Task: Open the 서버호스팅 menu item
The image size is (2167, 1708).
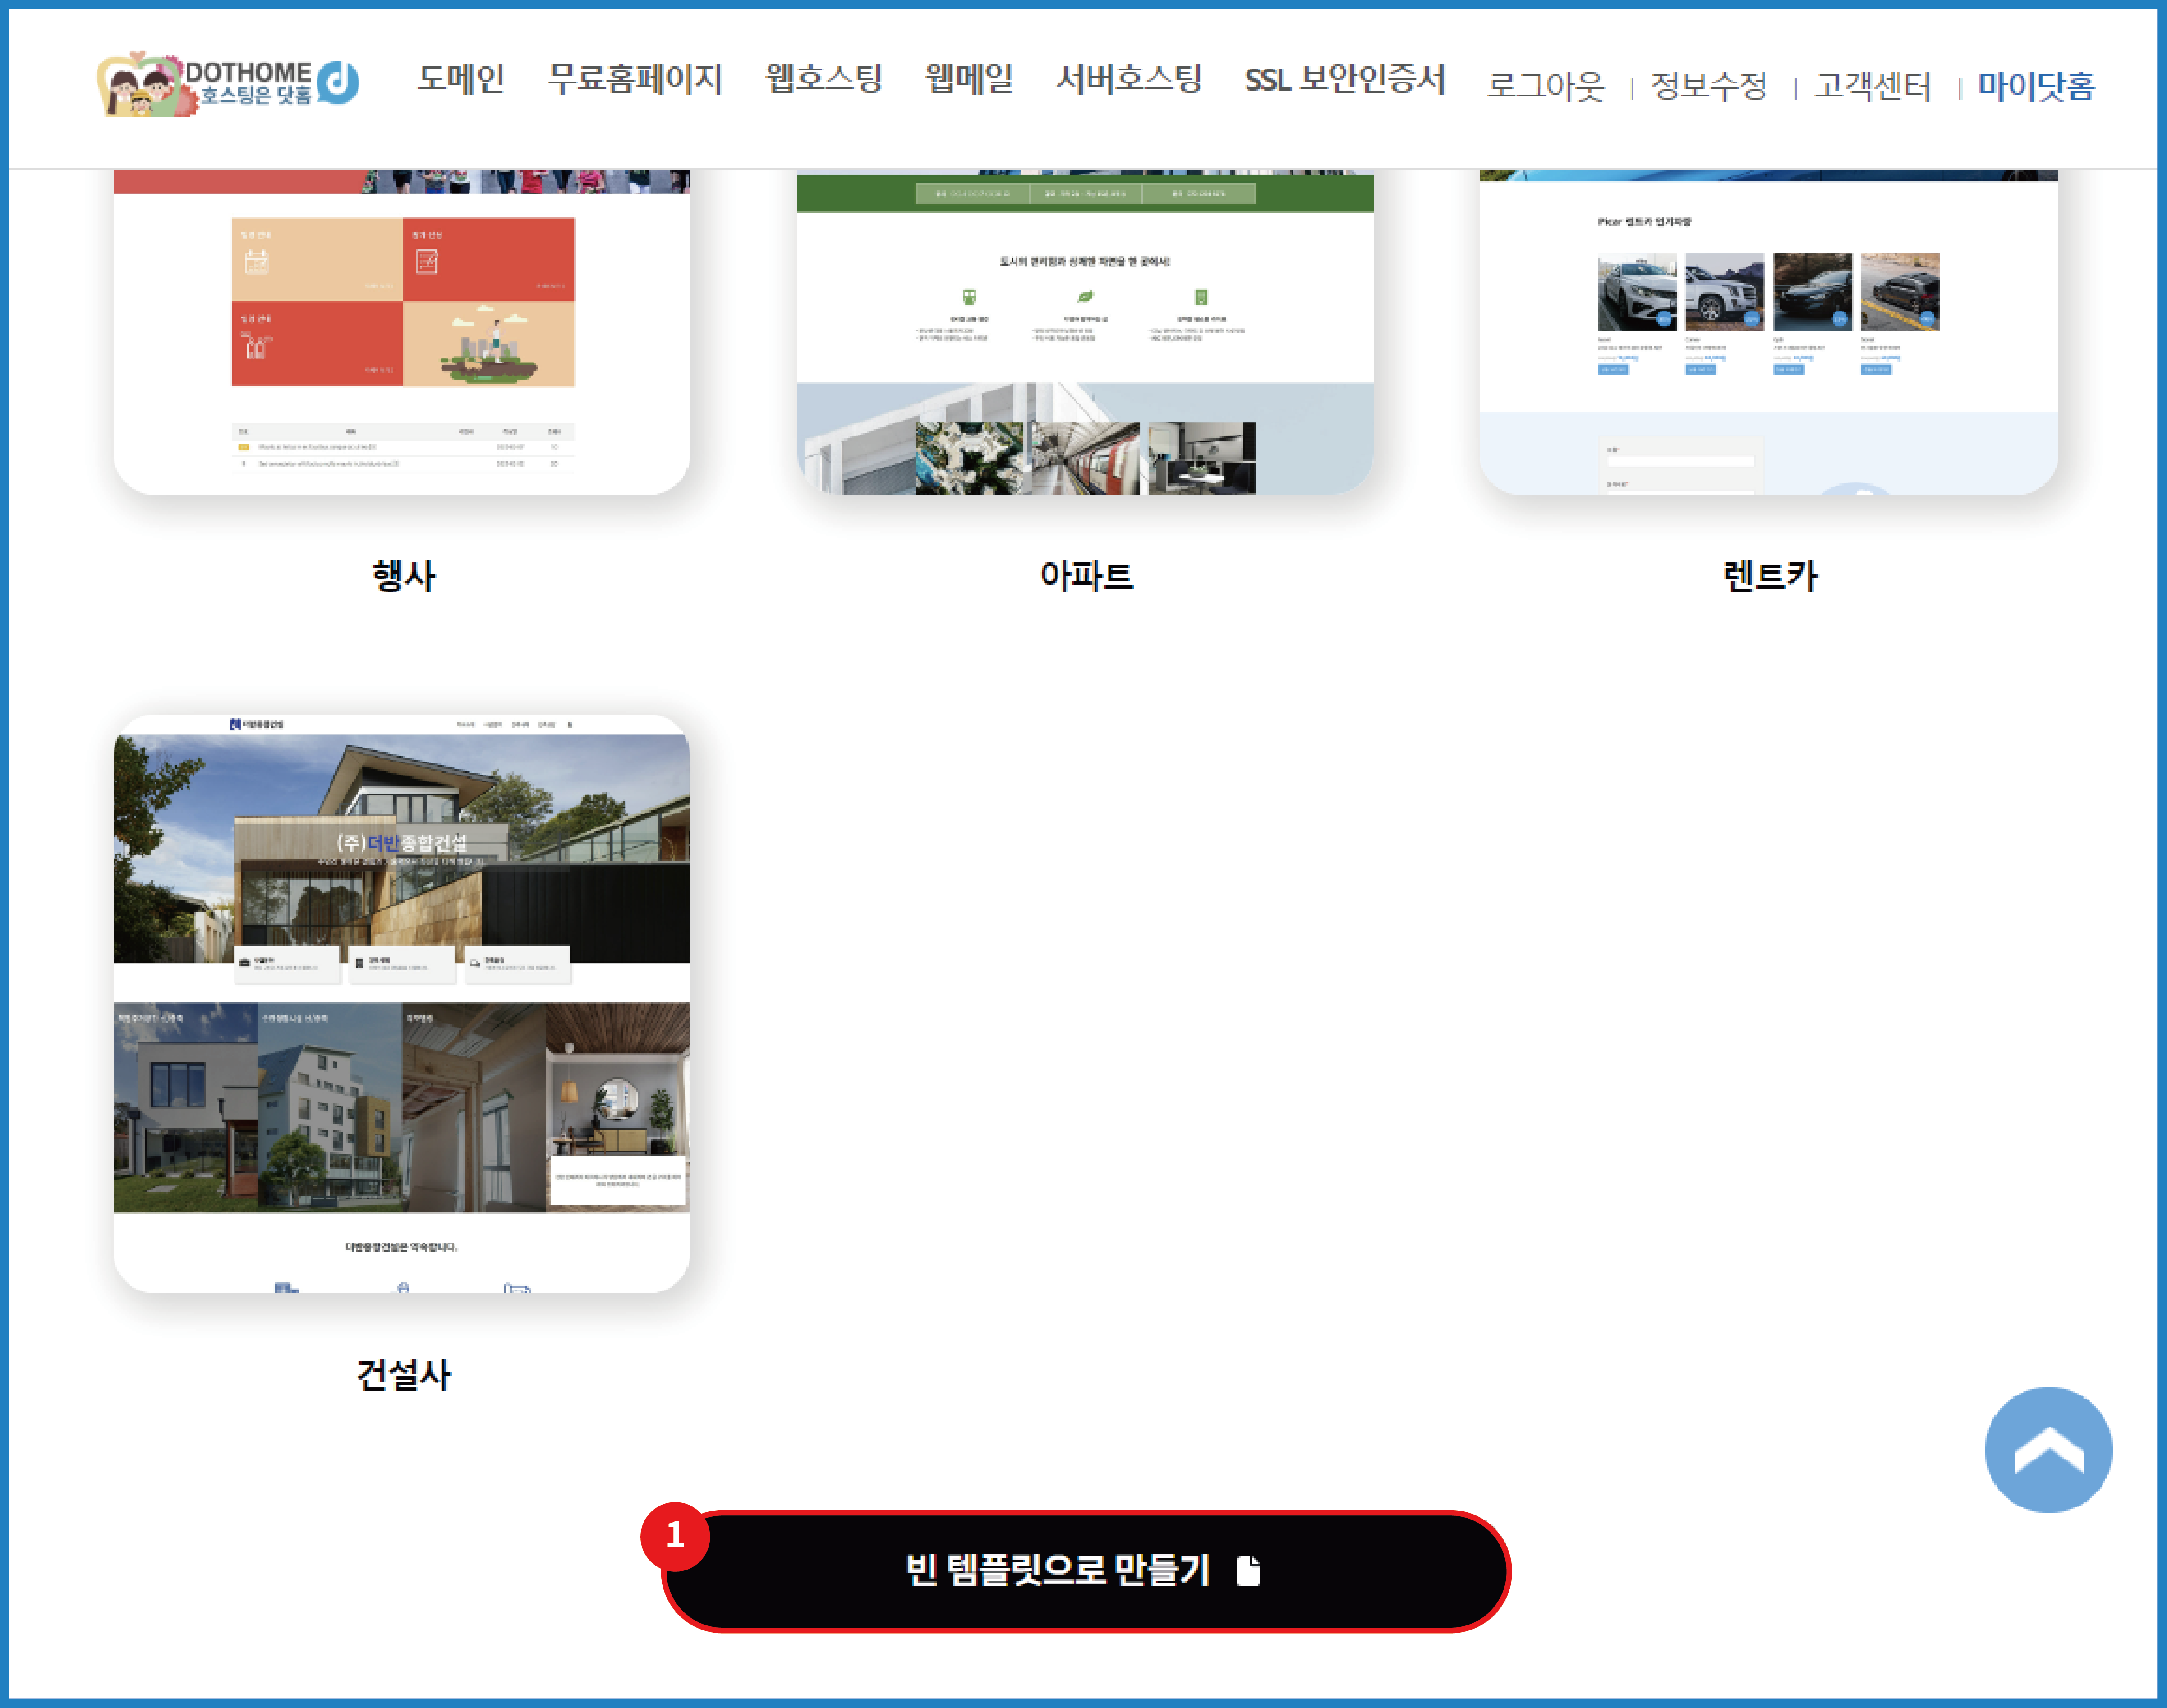Action: (1131, 82)
